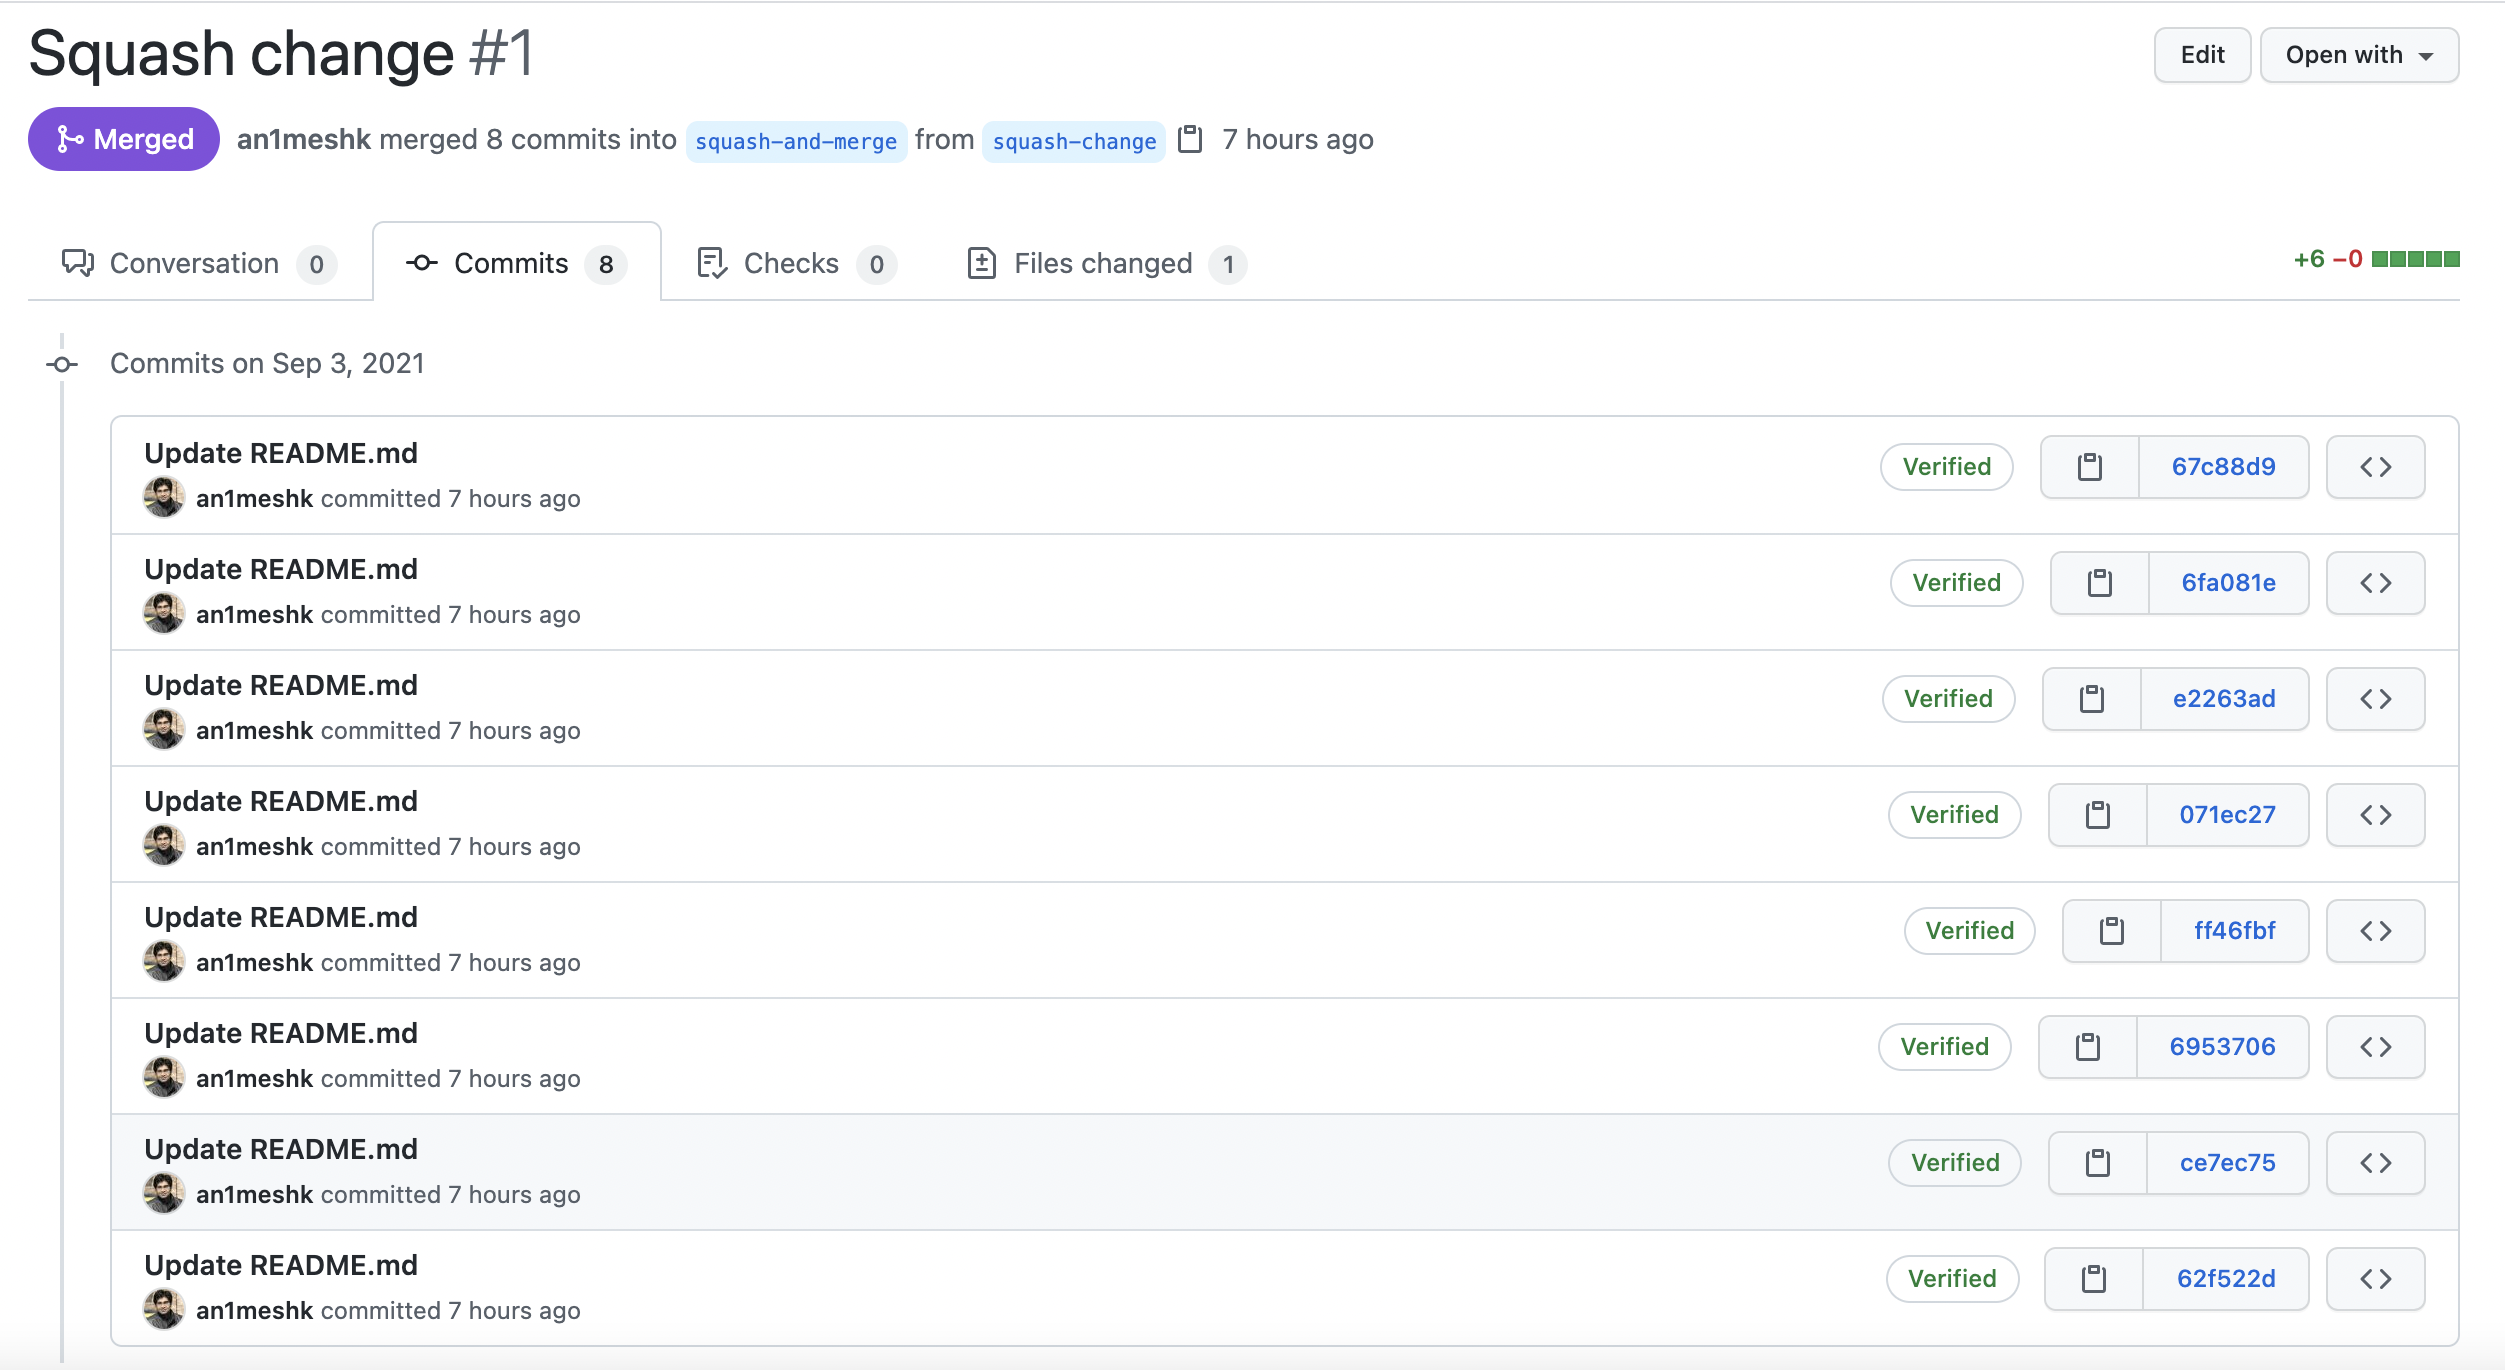Copy full SHA for commit 67c88d9
The image size is (2505, 1370).
pos(2089,467)
